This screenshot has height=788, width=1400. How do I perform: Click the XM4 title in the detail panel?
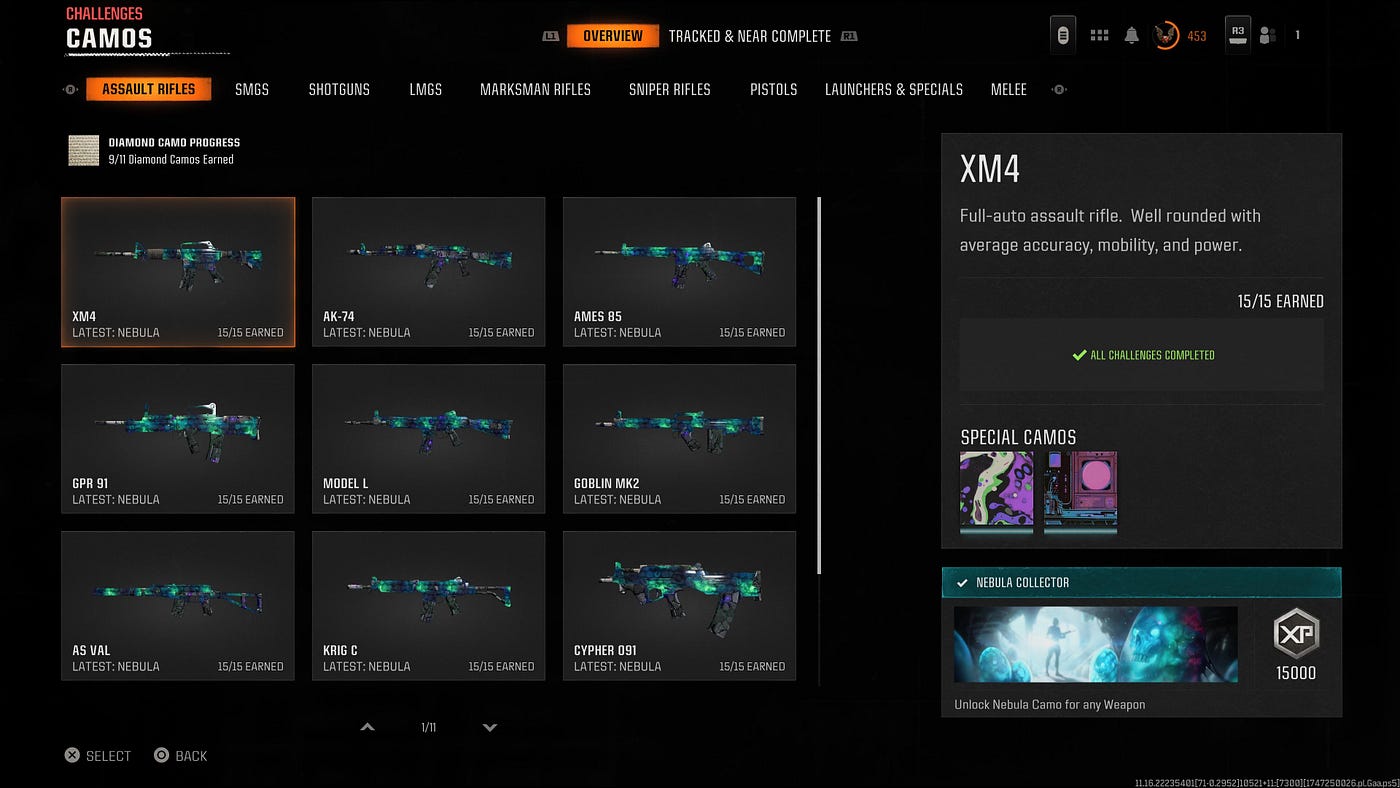click(990, 170)
